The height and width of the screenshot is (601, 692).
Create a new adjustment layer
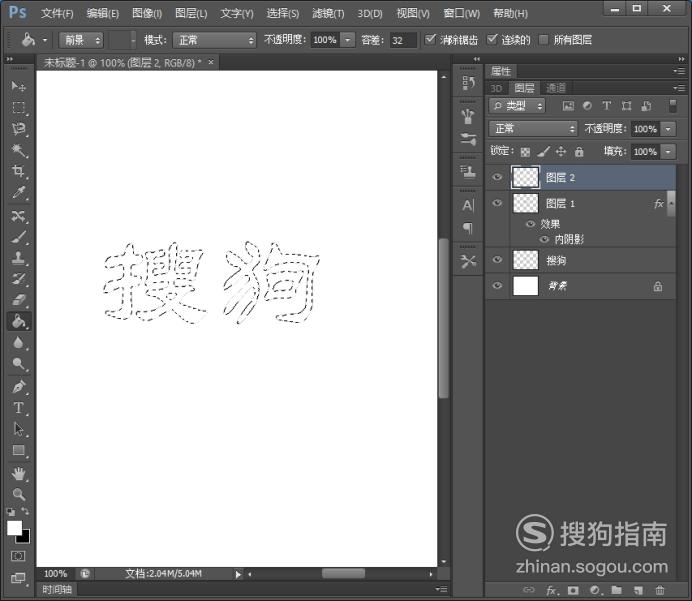pyautogui.click(x=595, y=590)
